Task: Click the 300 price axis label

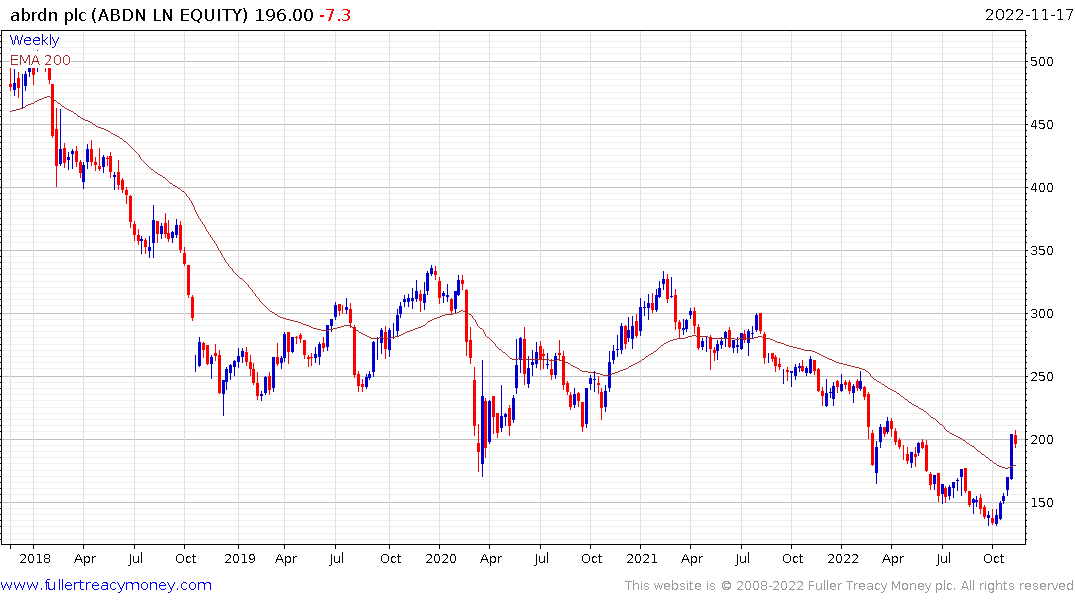Action: 1041,314
